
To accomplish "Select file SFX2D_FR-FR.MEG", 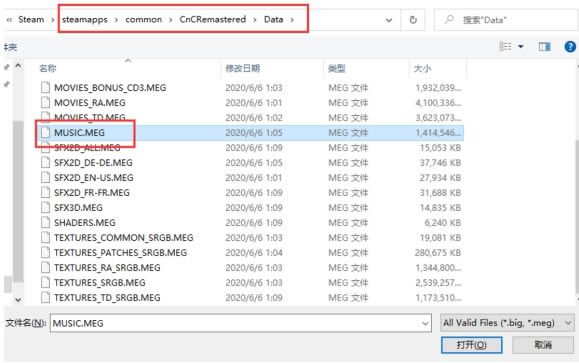I will coord(92,193).
